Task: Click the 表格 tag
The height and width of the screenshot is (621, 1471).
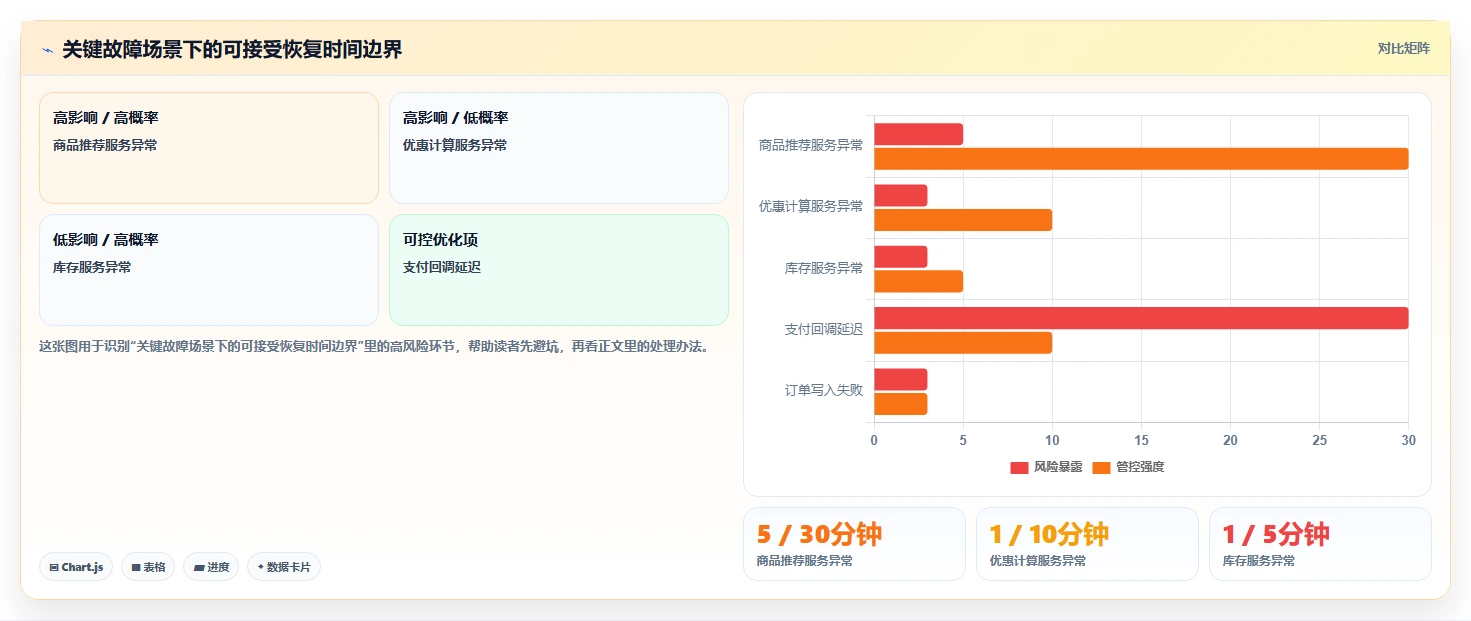Action: coord(148,567)
